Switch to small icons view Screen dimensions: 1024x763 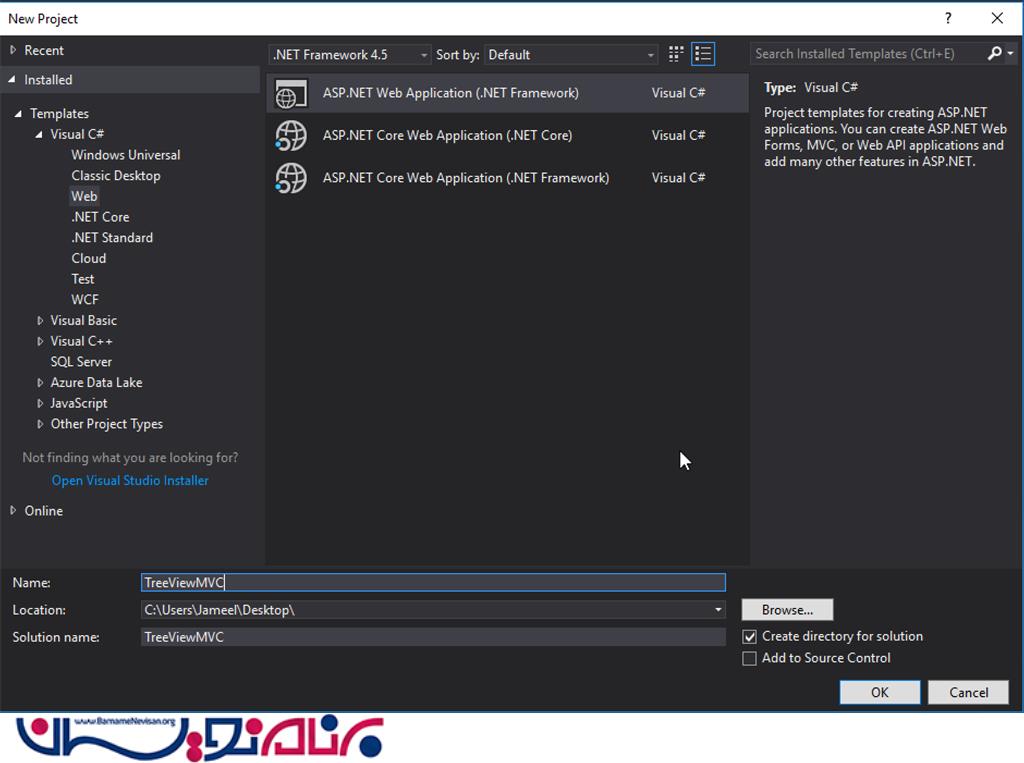676,54
